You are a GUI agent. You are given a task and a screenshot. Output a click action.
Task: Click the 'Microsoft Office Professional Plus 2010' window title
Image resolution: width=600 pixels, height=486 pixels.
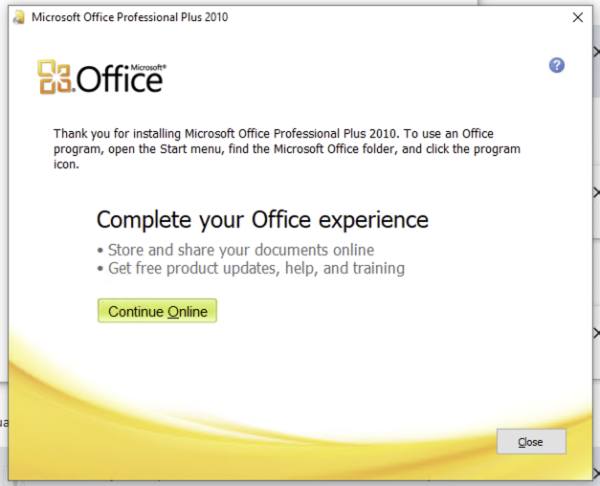point(130,17)
